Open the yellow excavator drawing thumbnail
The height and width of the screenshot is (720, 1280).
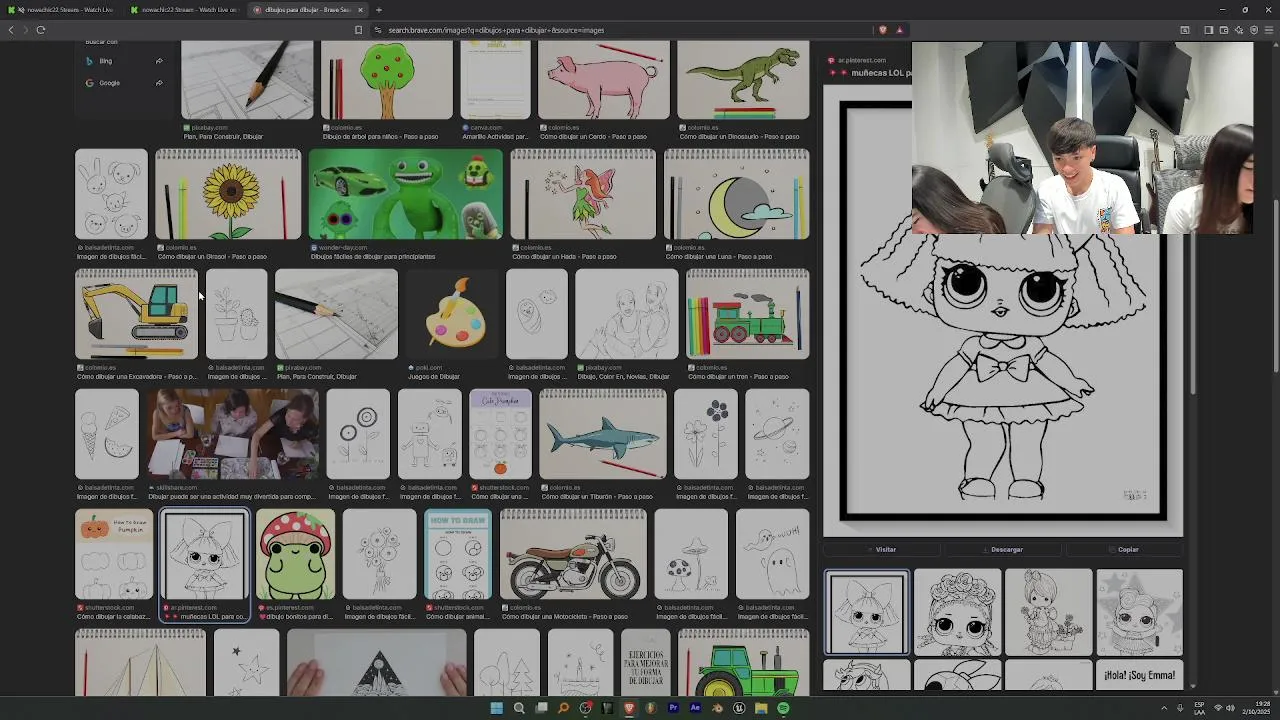(x=136, y=314)
